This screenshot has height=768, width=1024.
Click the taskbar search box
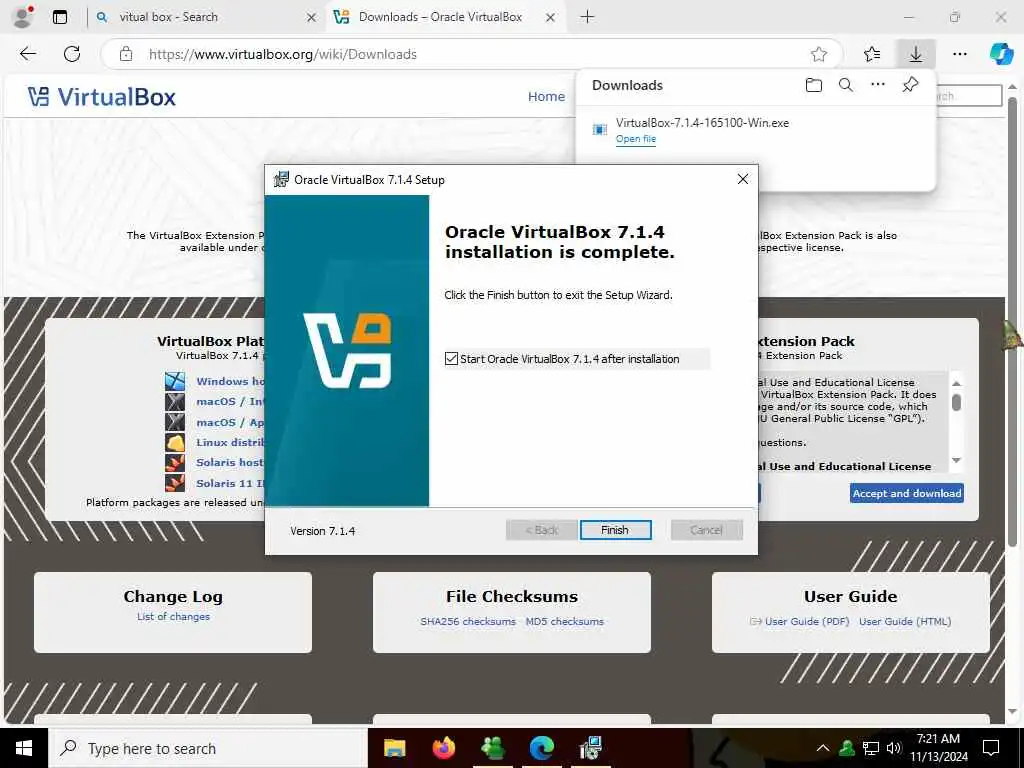coord(208,748)
